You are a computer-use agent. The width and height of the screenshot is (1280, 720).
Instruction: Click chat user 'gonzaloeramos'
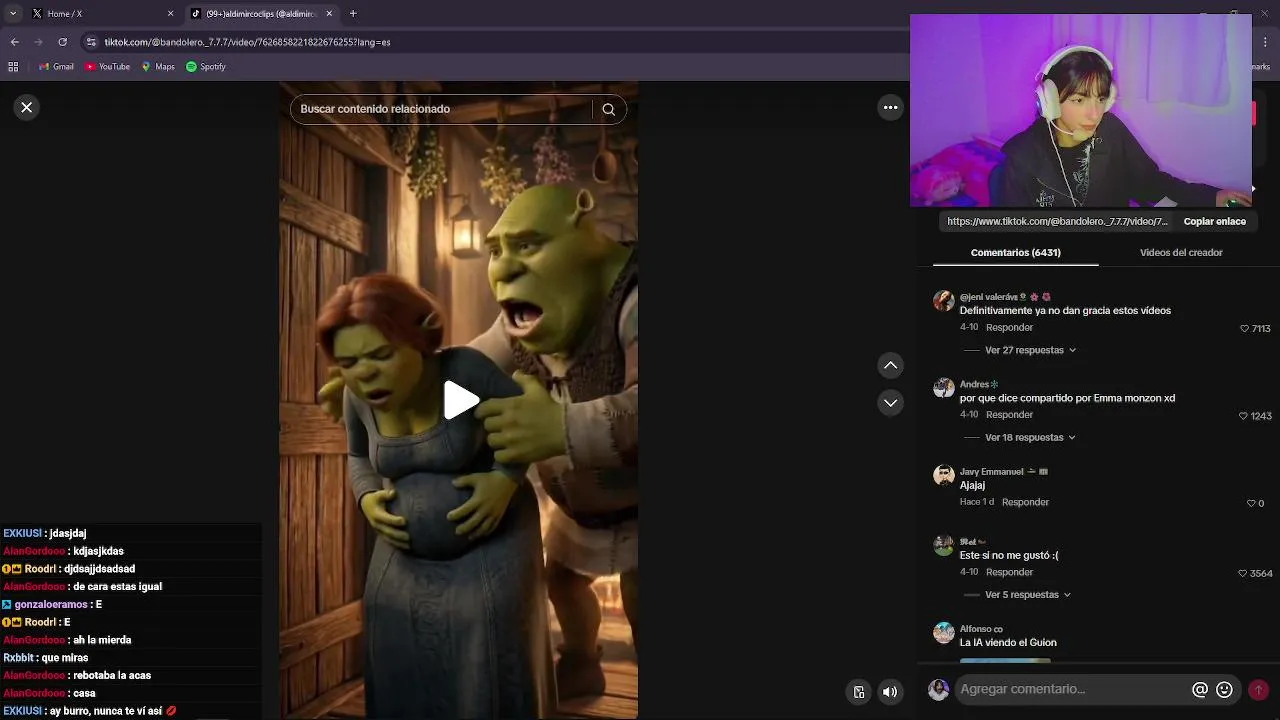[x=51, y=604]
